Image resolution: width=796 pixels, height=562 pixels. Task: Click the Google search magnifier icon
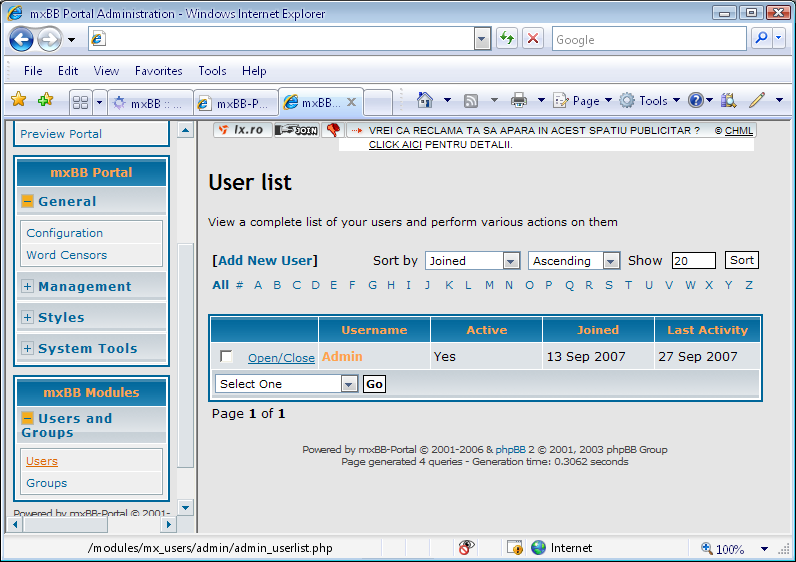coord(761,39)
